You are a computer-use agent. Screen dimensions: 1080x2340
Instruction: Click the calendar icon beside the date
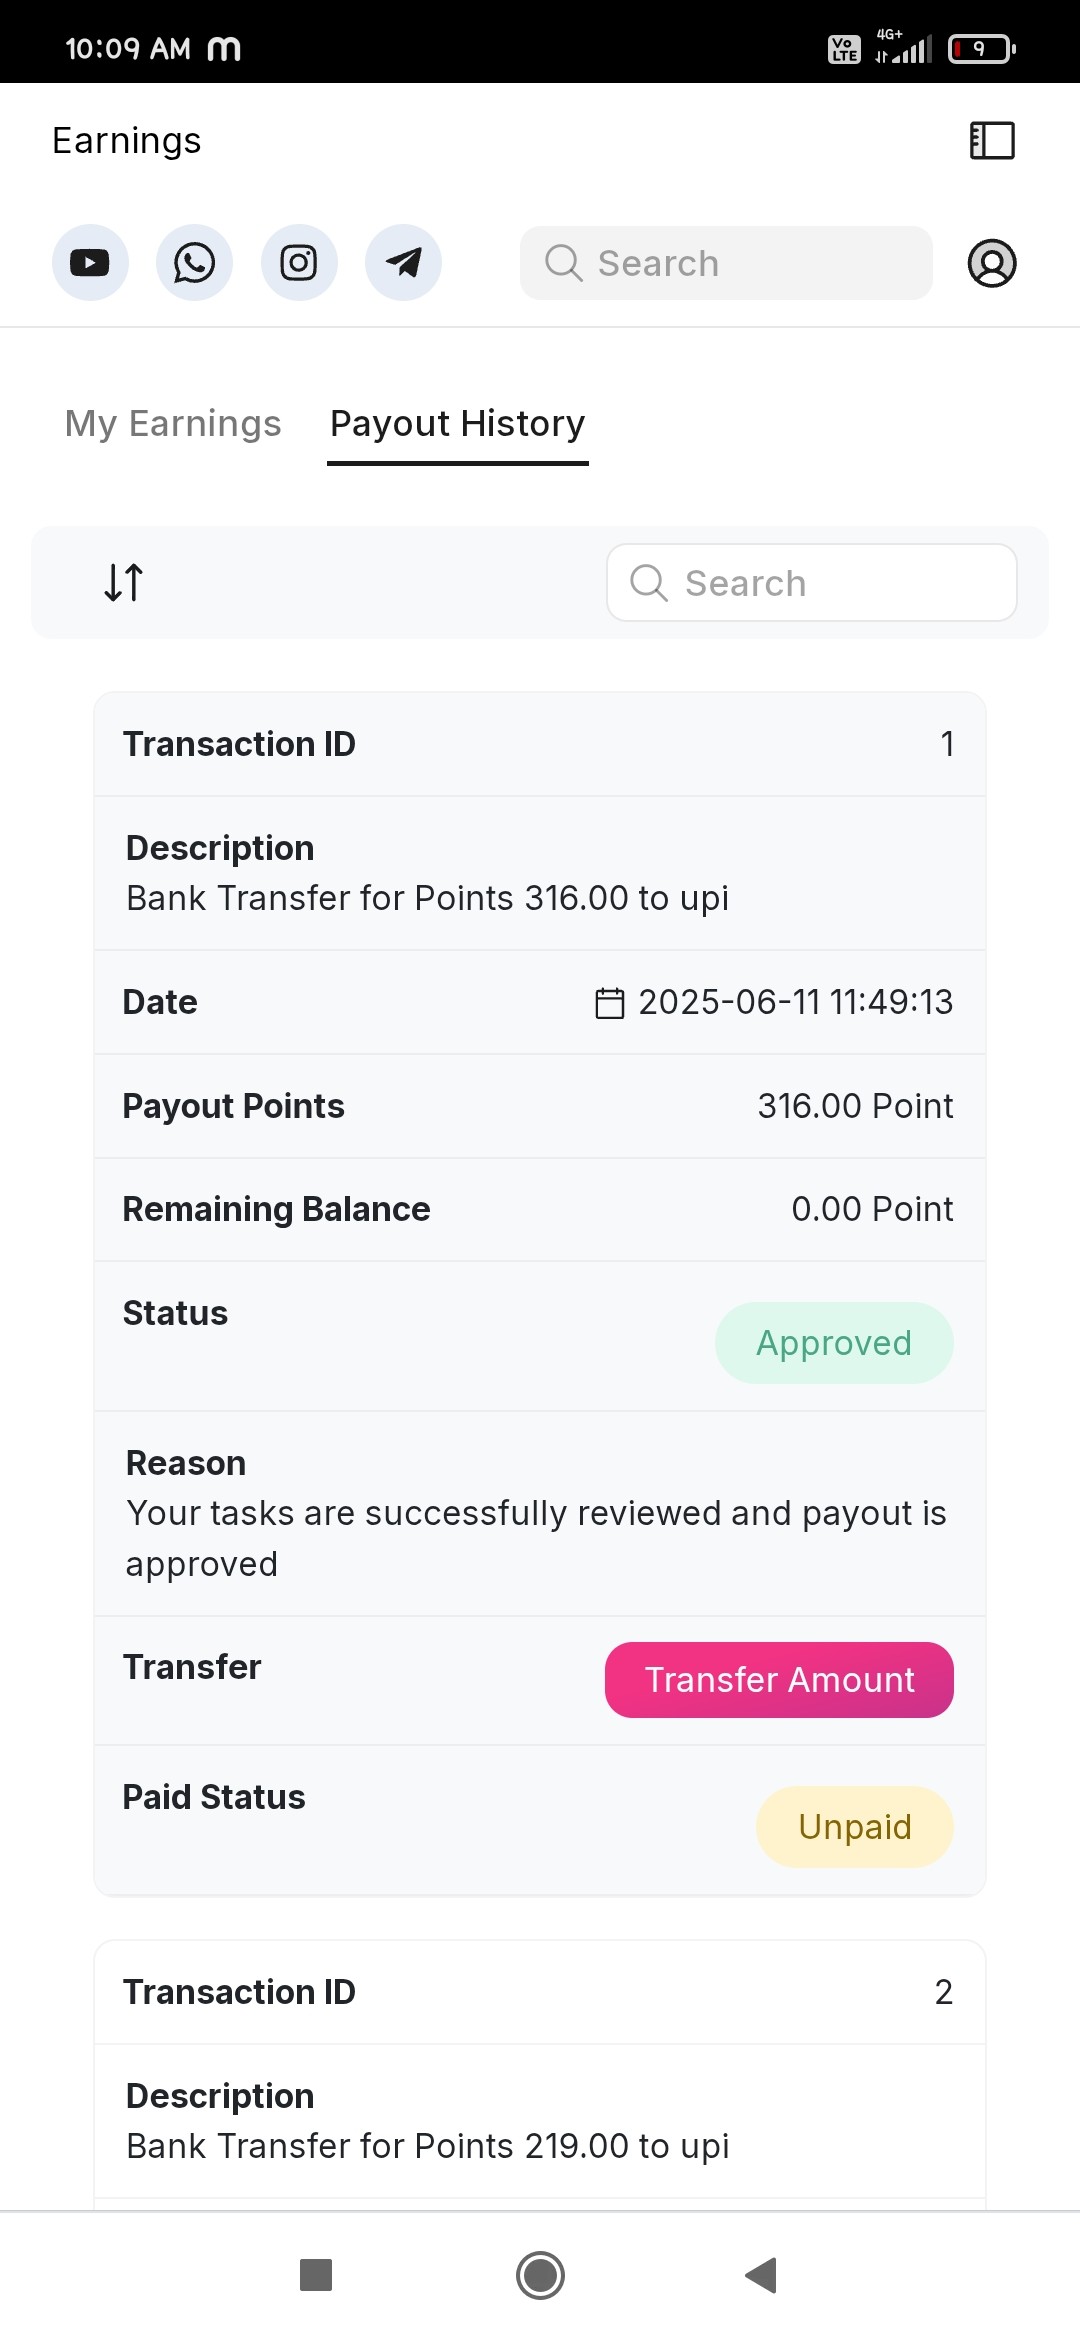[x=610, y=1003]
